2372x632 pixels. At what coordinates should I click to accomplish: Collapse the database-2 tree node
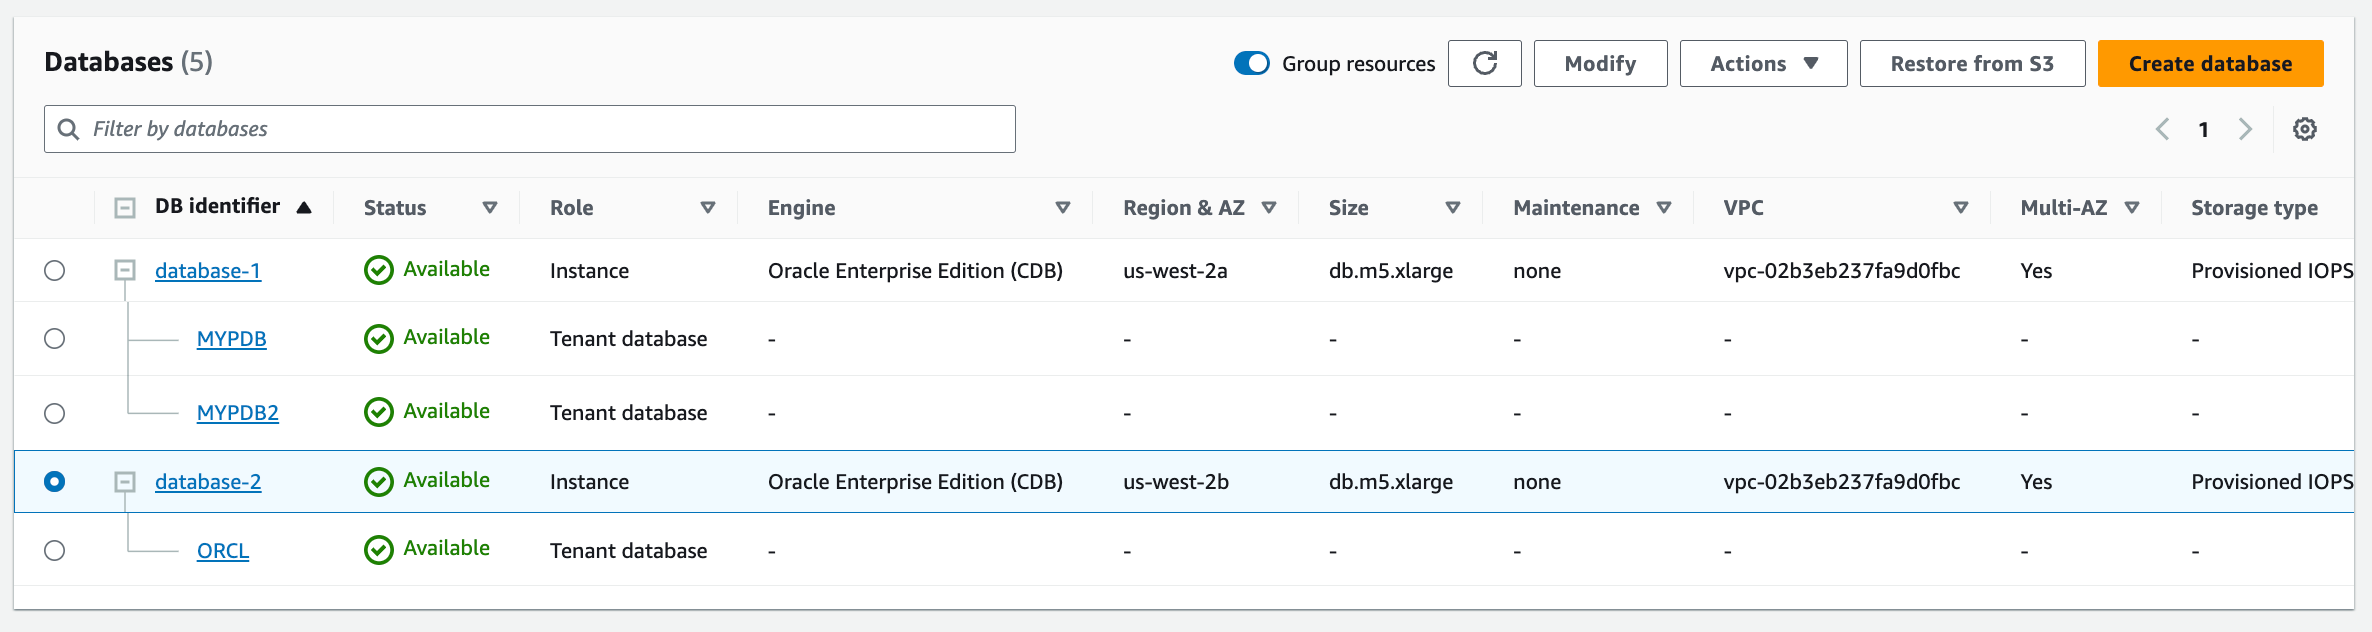click(x=125, y=482)
